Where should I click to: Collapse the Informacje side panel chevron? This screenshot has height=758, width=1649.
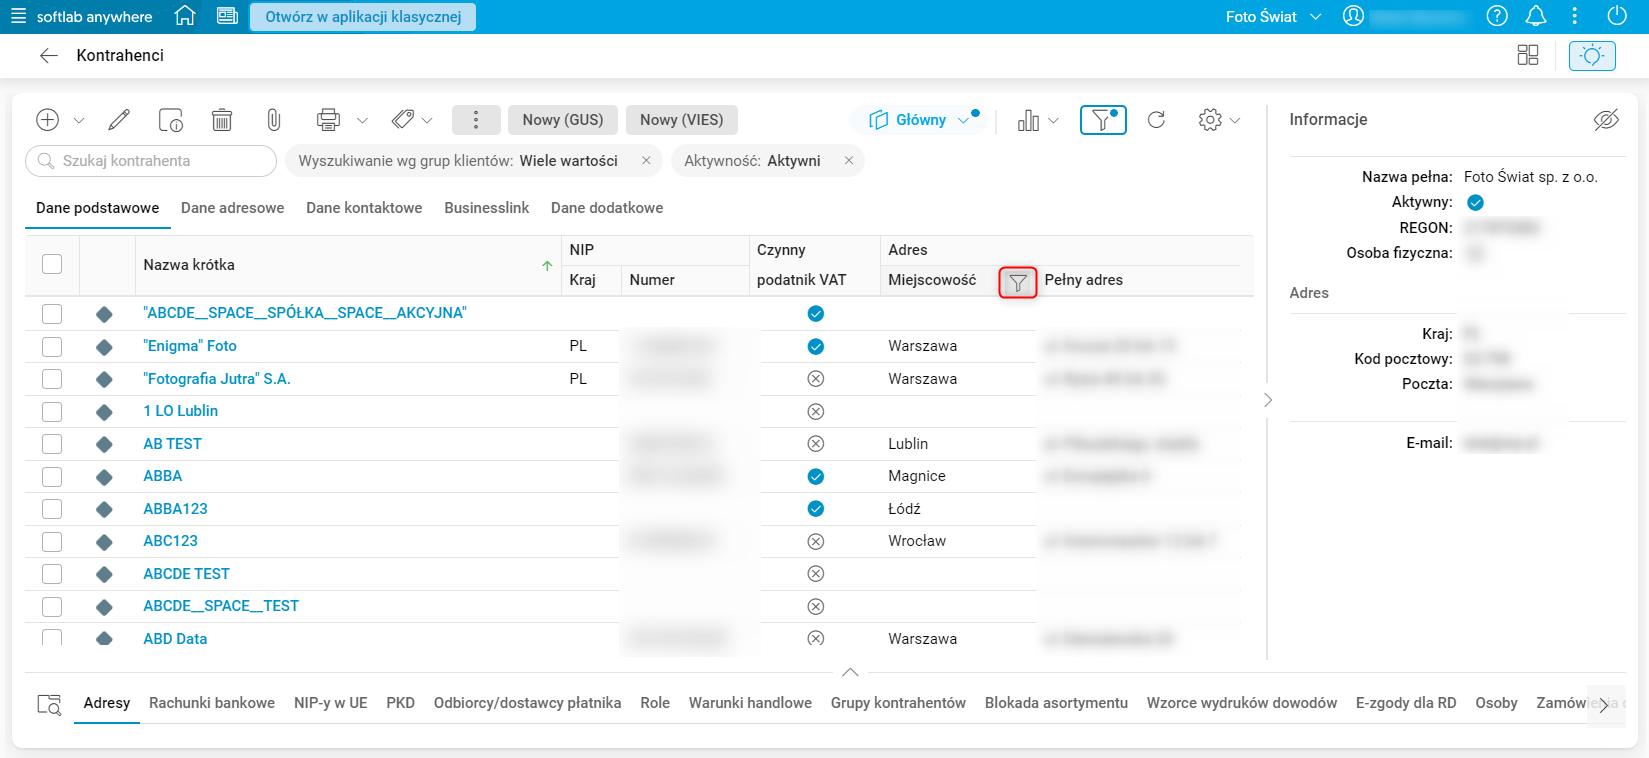click(x=1268, y=400)
